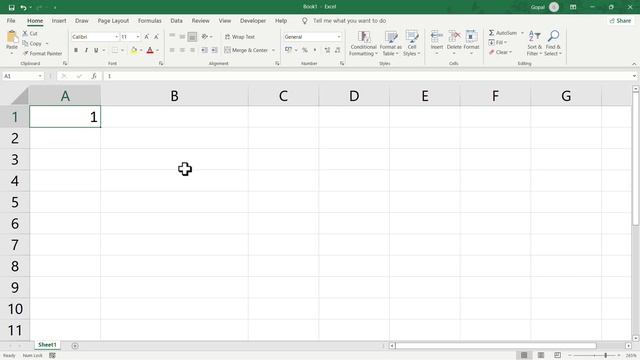Click AutoSum
The height and width of the screenshot is (360, 640).
[x=503, y=33]
